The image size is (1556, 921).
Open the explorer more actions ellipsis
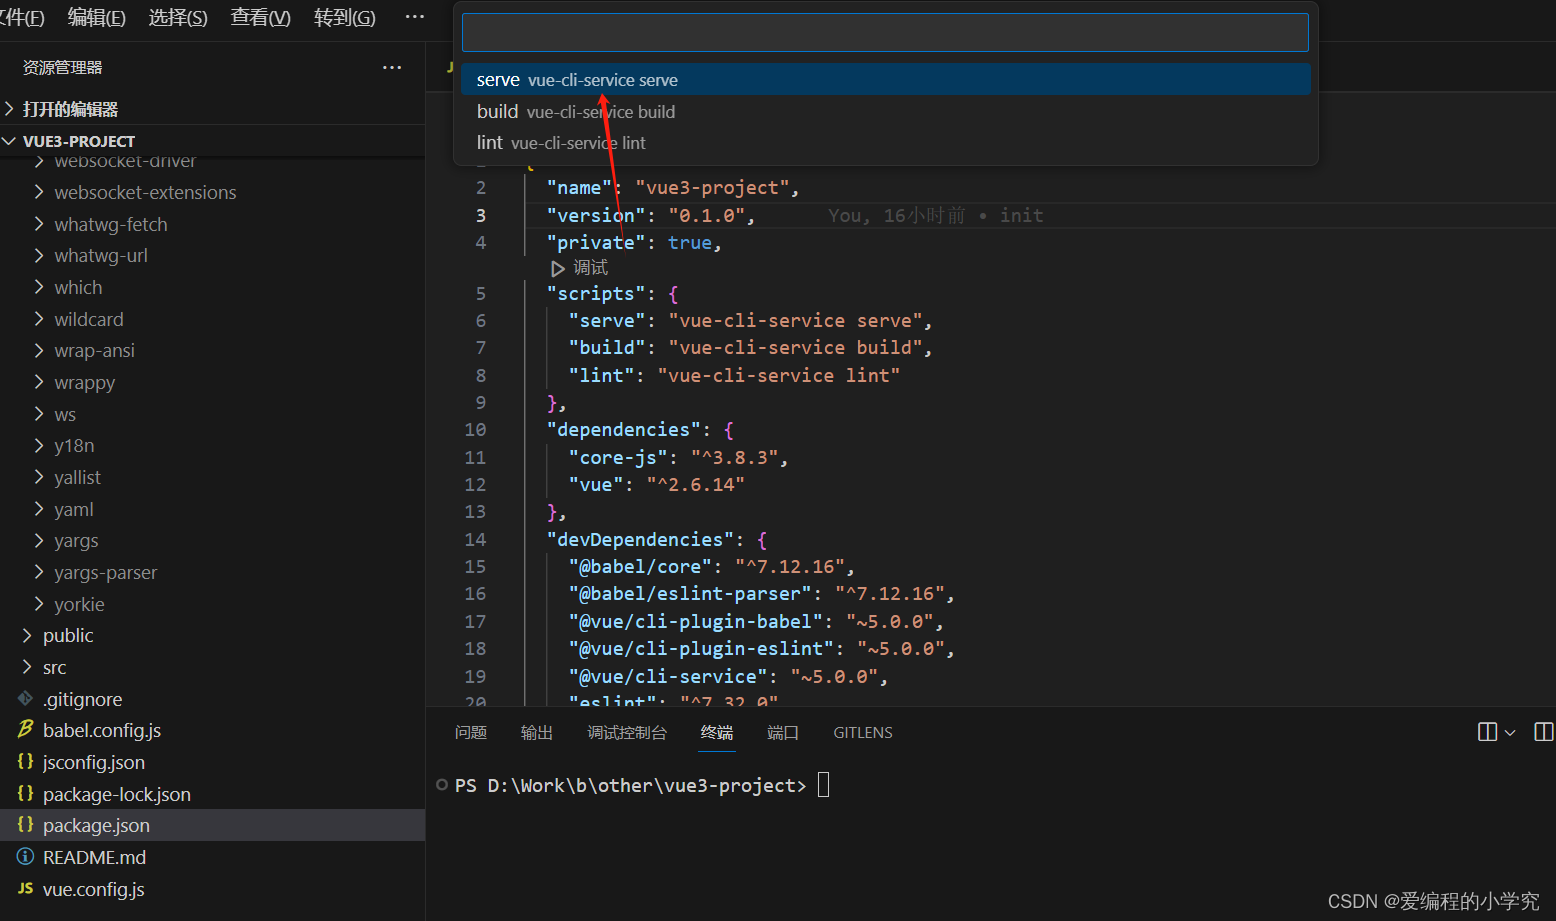391,67
